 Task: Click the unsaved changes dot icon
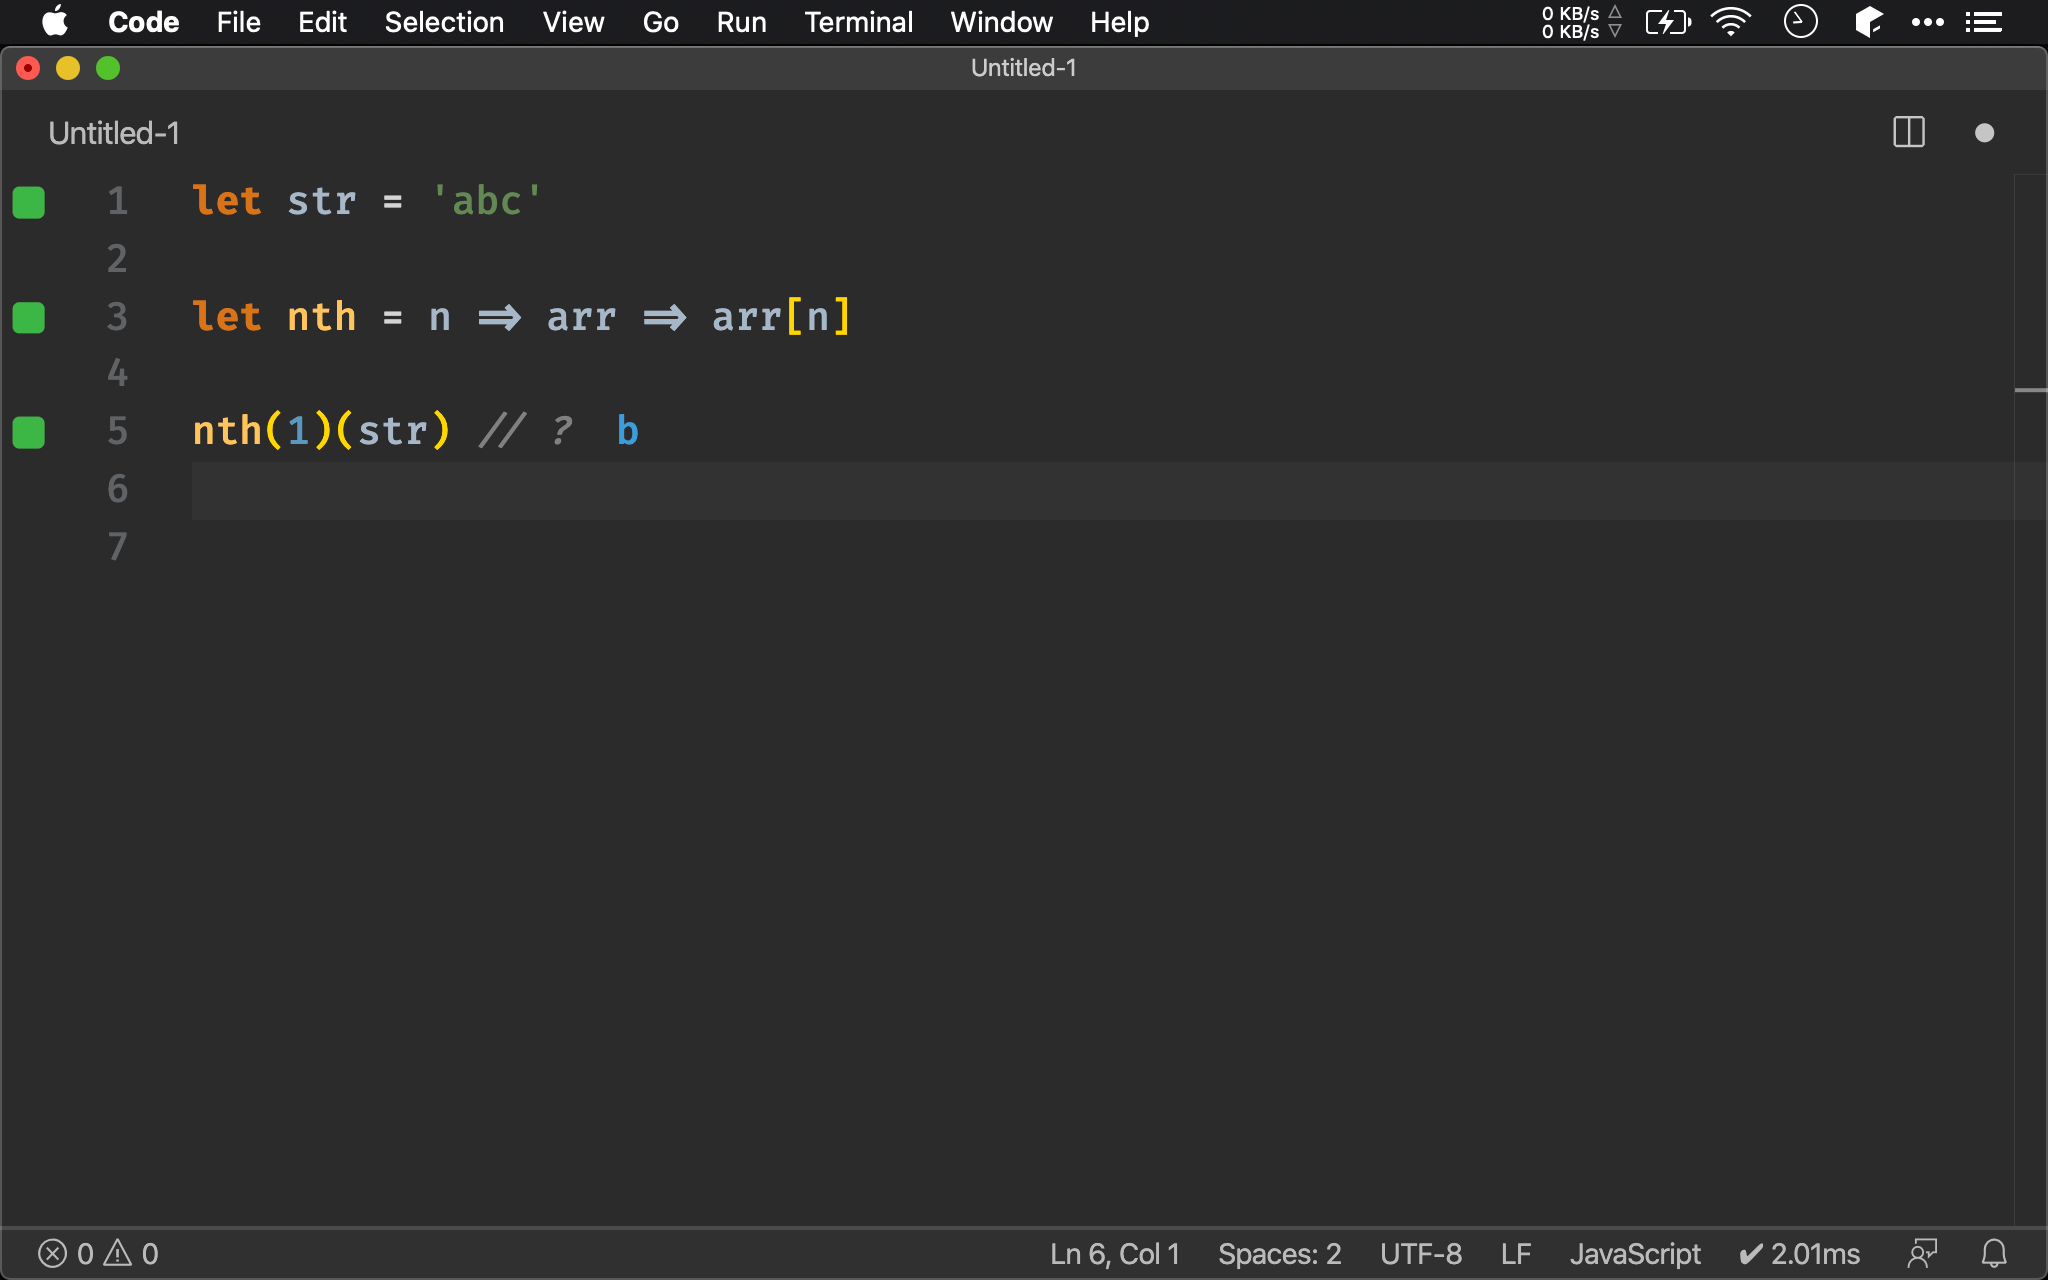[x=1985, y=133]
